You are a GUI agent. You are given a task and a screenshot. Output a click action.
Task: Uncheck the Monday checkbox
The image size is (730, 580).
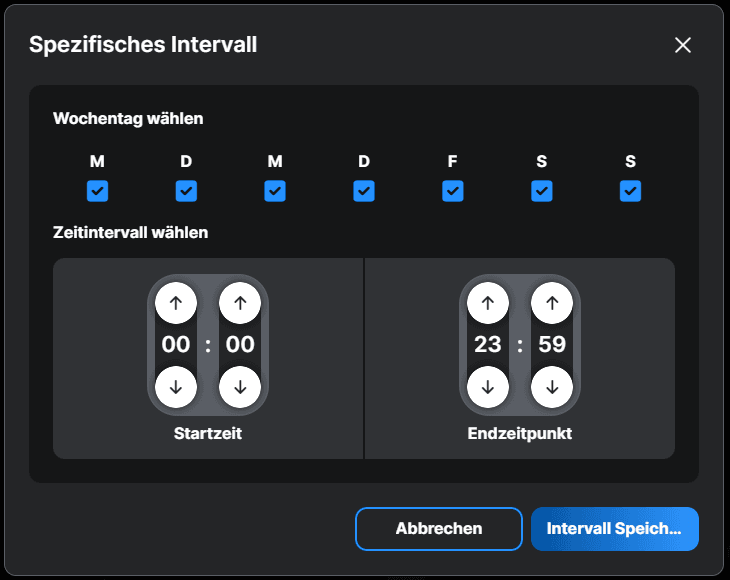[x=97, y=191]
